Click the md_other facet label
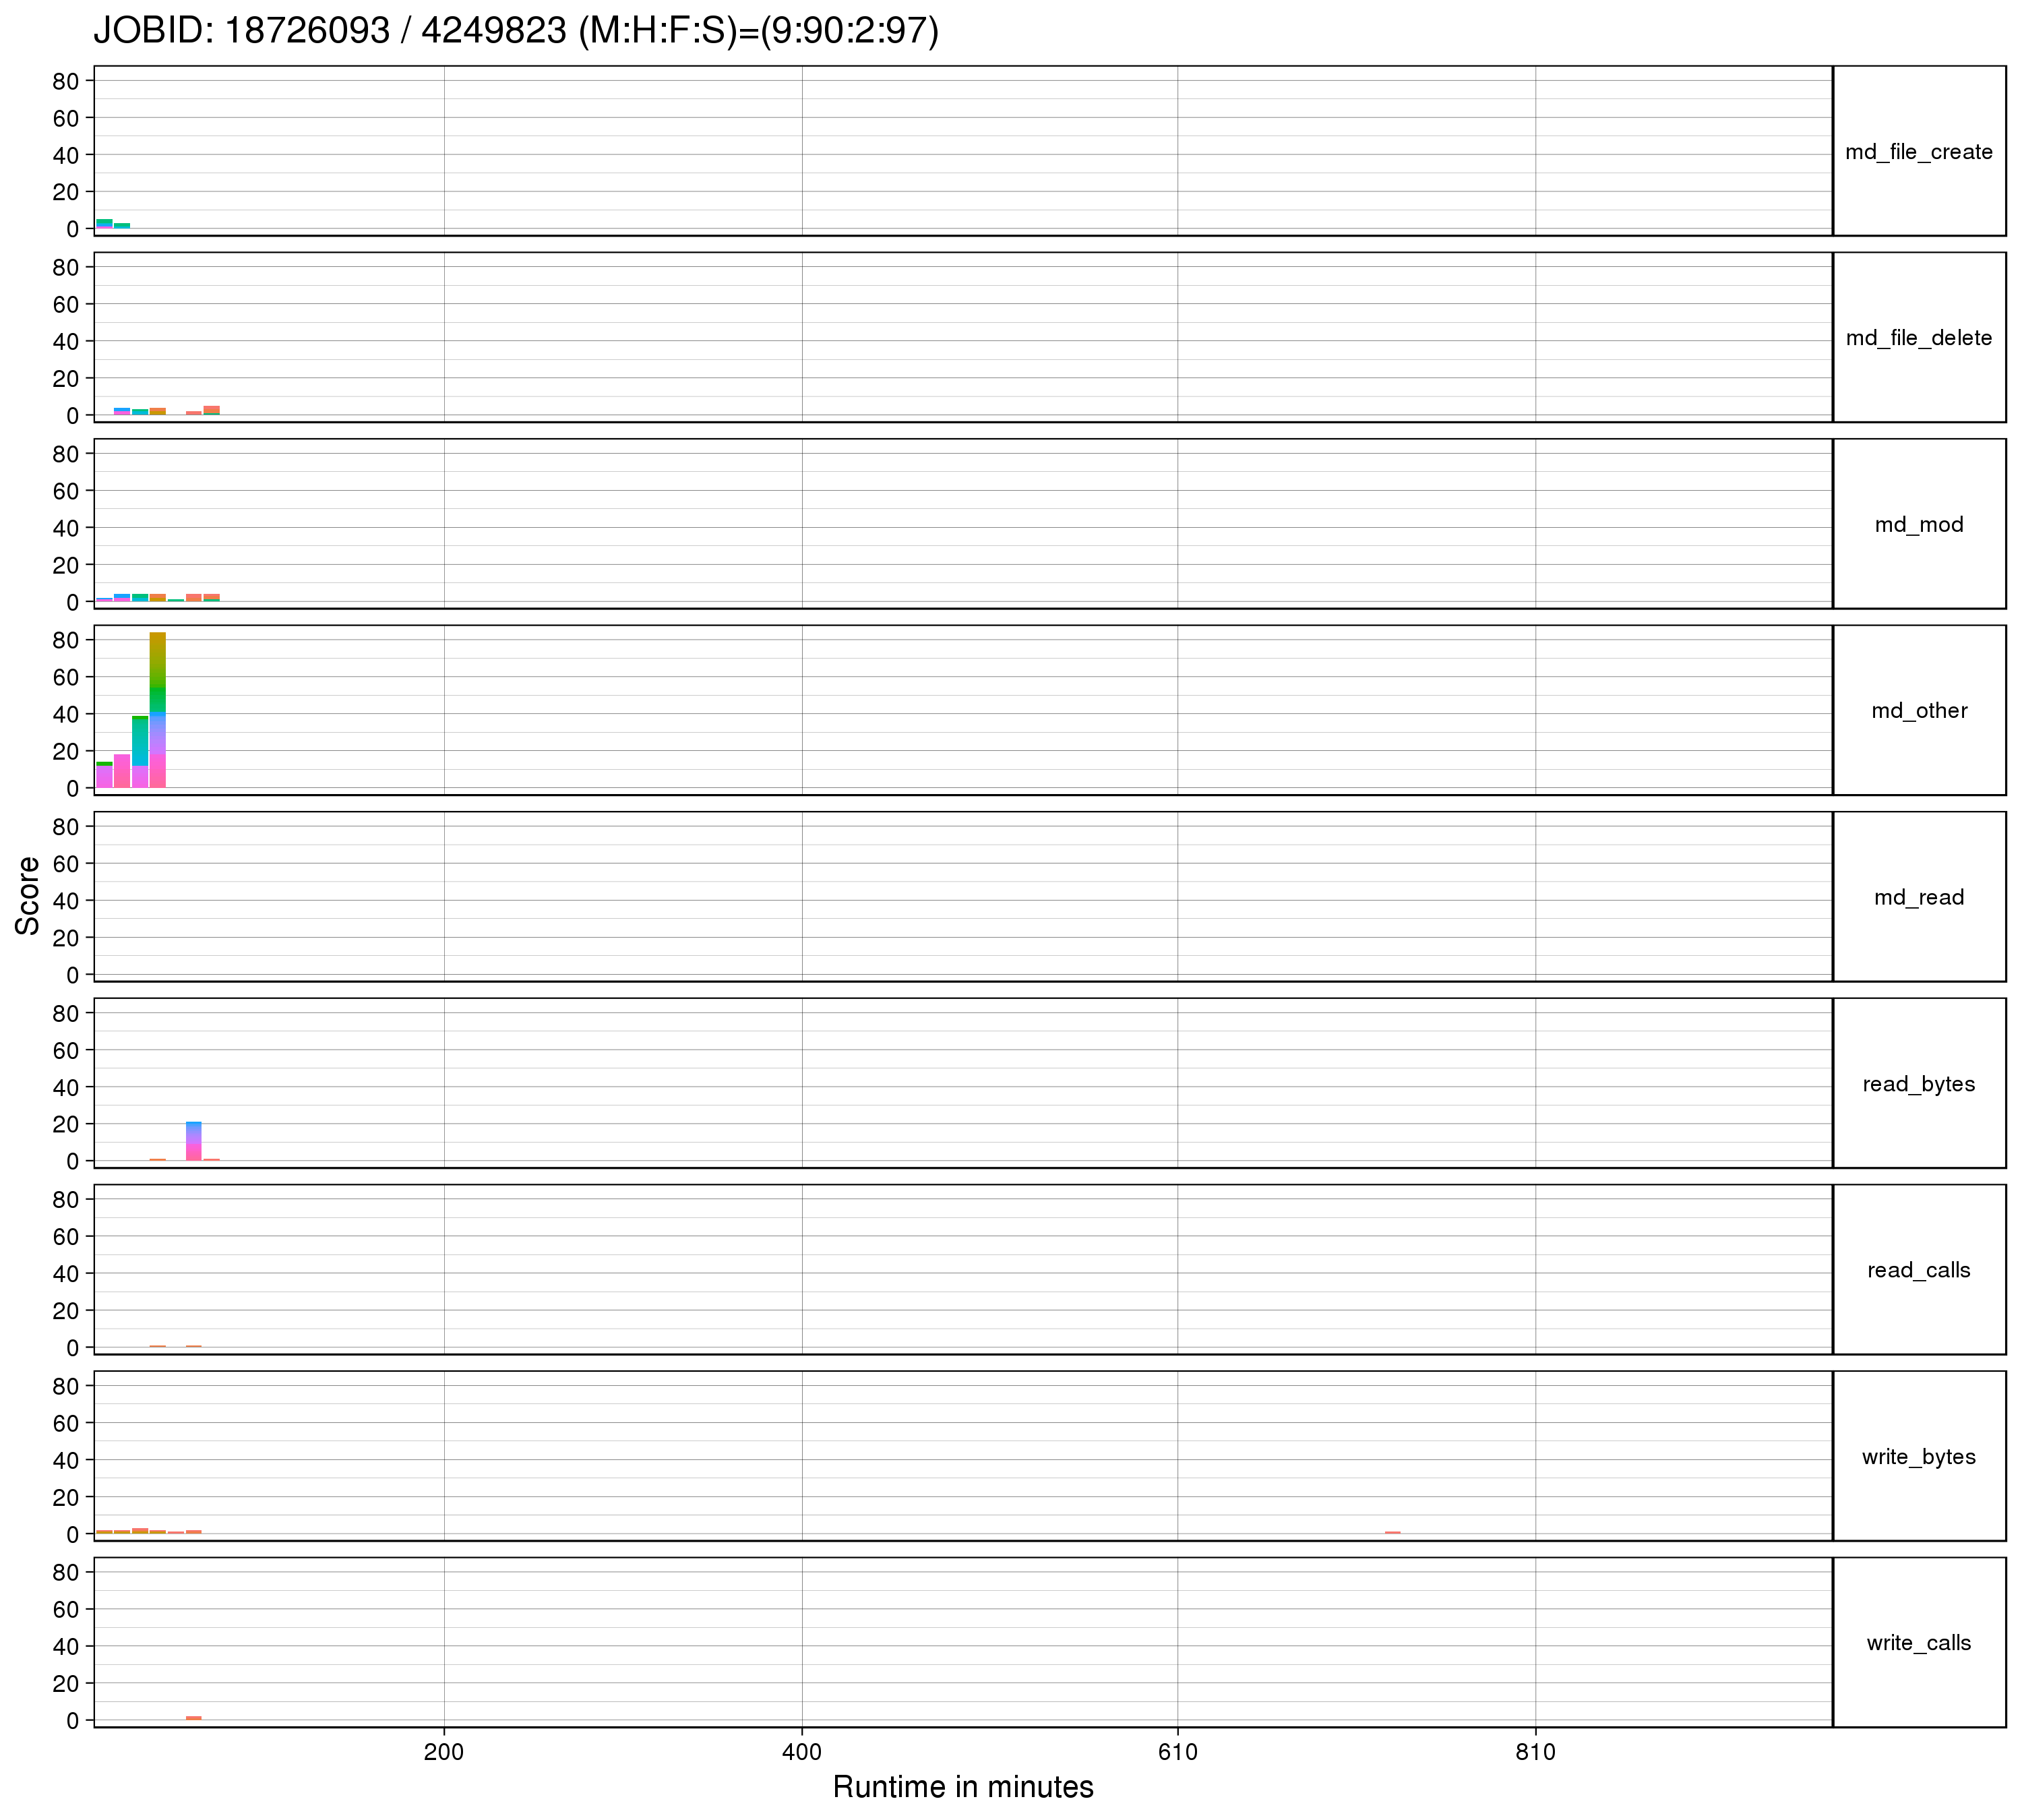This screenshot has width=2022, height=1820. (1918, 711)
